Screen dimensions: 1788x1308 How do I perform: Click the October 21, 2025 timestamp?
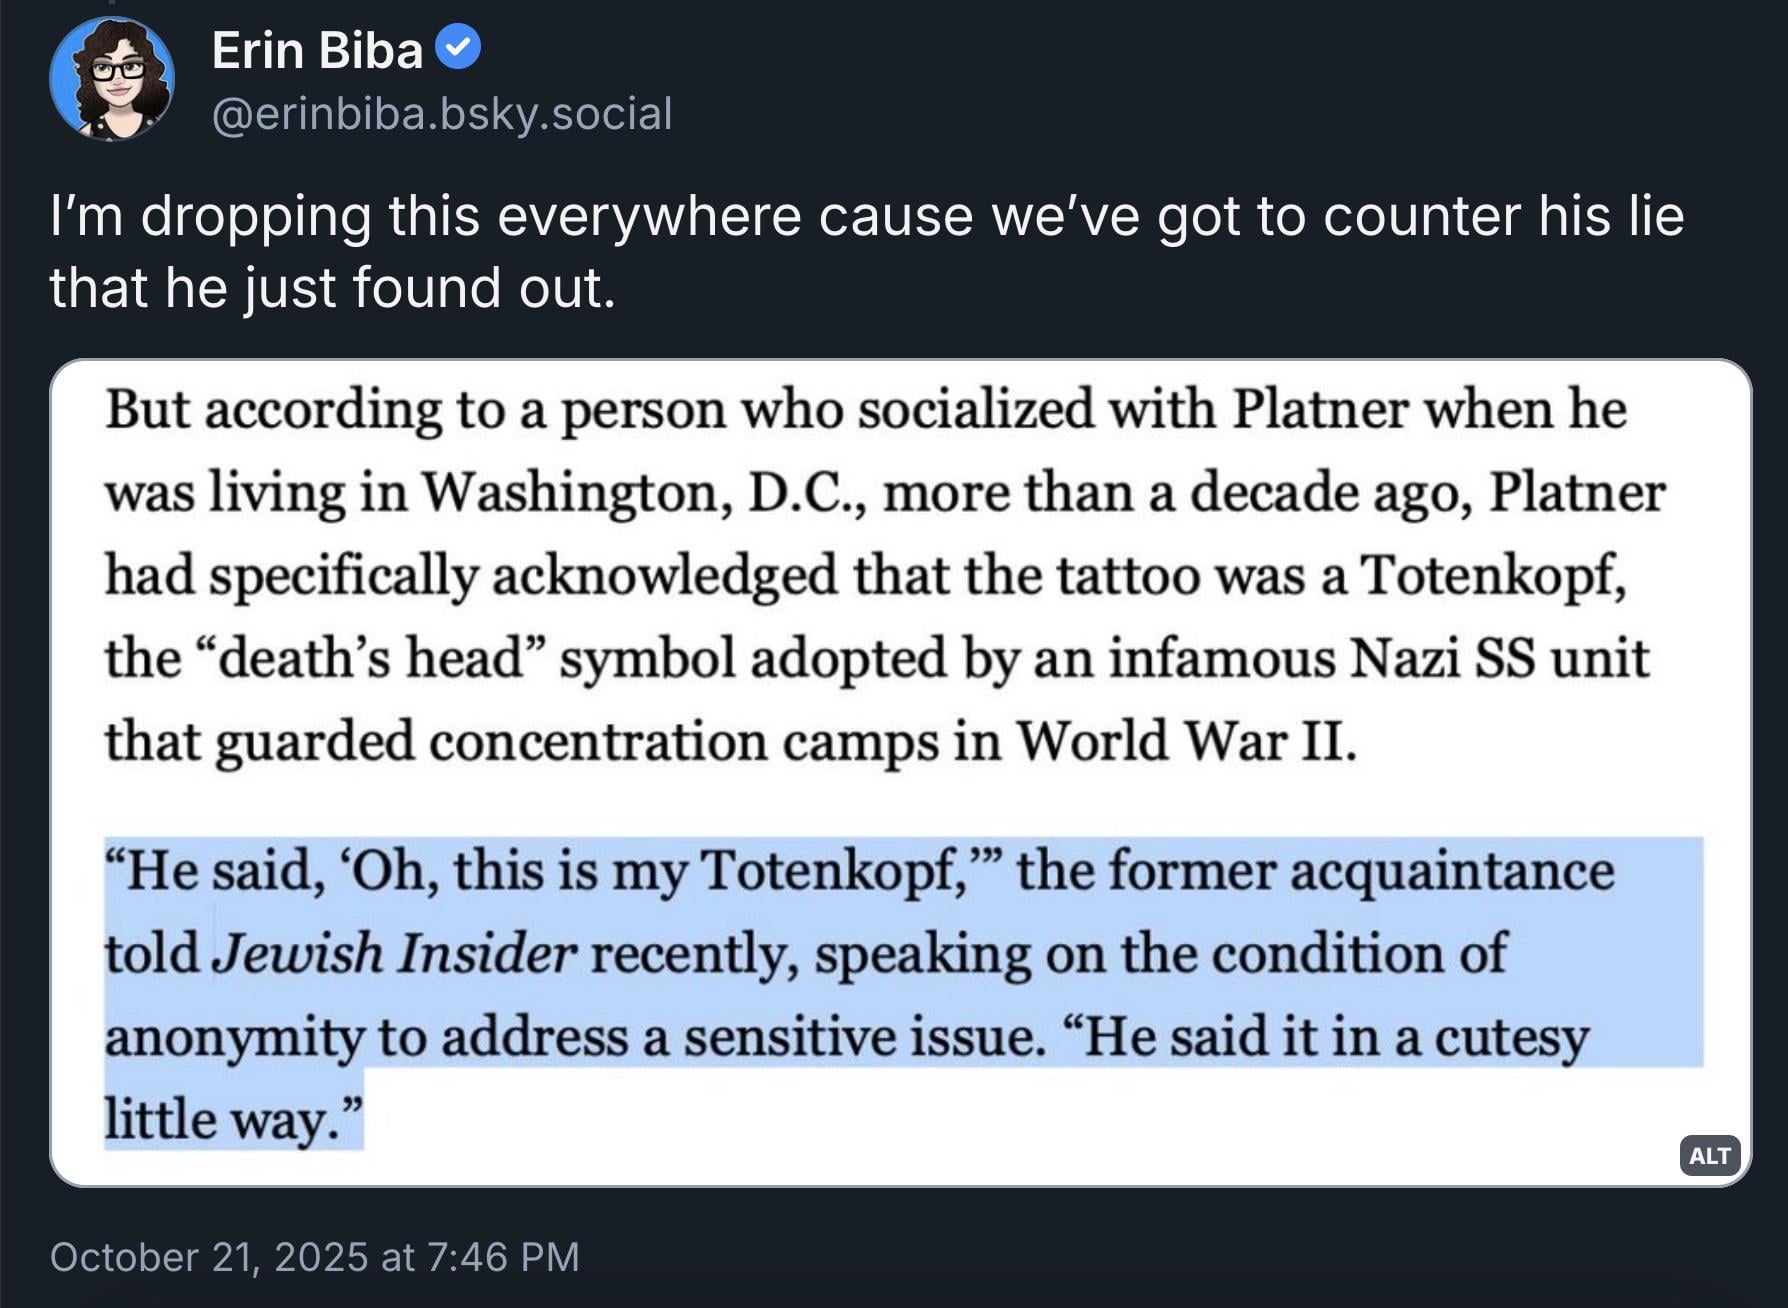[x=314, y=1257]
